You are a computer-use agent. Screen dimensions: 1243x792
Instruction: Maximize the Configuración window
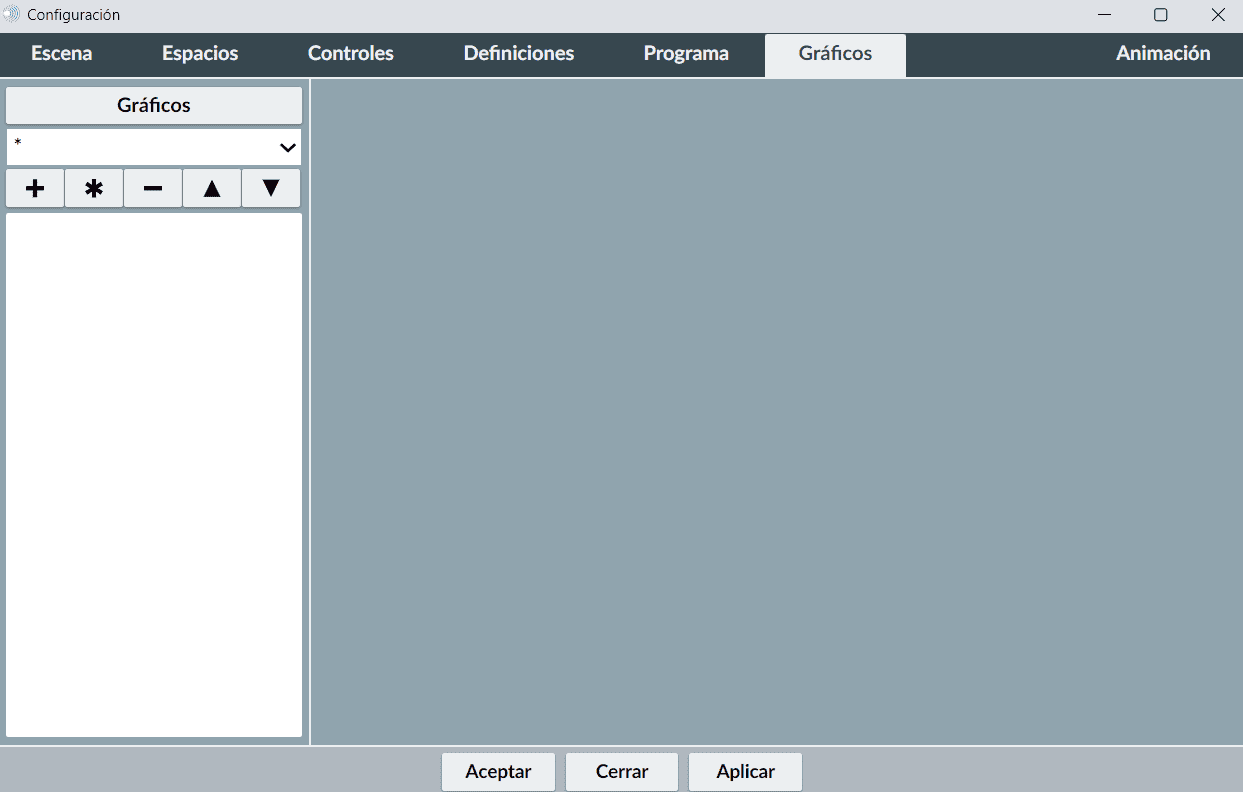point(1161,15)
